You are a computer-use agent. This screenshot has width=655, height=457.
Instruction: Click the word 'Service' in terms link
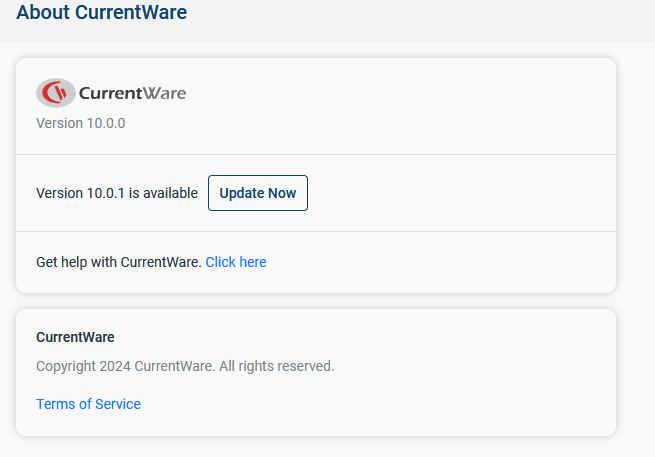(118, 404)
